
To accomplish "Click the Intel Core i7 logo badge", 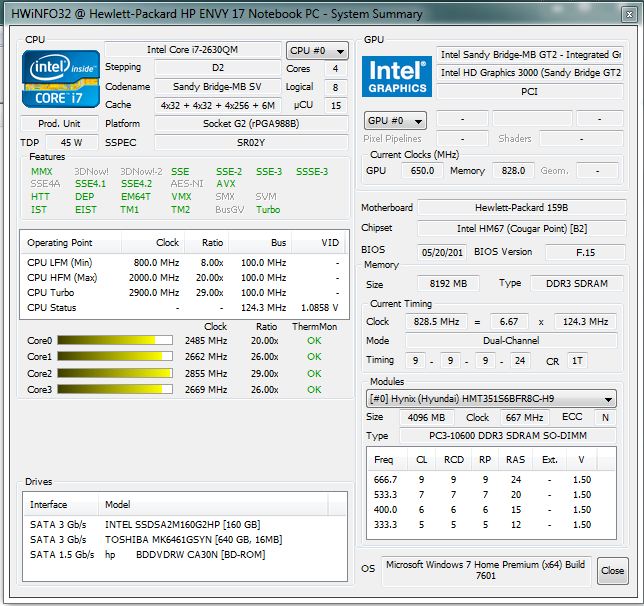I will (61, 79).
